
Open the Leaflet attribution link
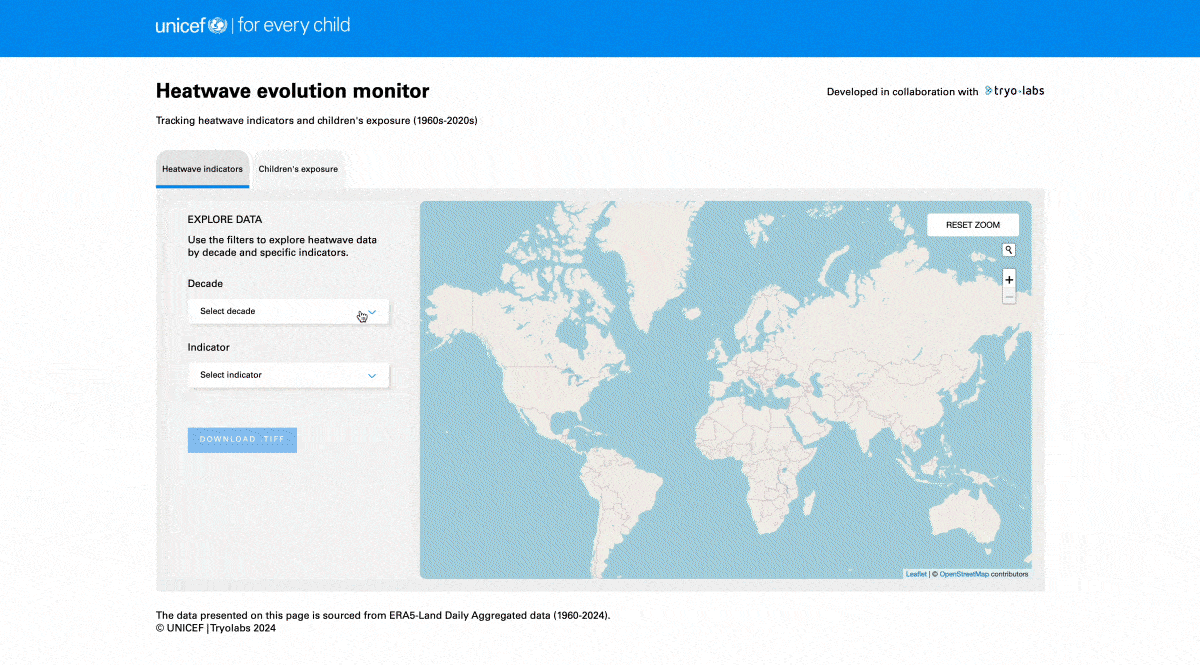click(915, 574)
